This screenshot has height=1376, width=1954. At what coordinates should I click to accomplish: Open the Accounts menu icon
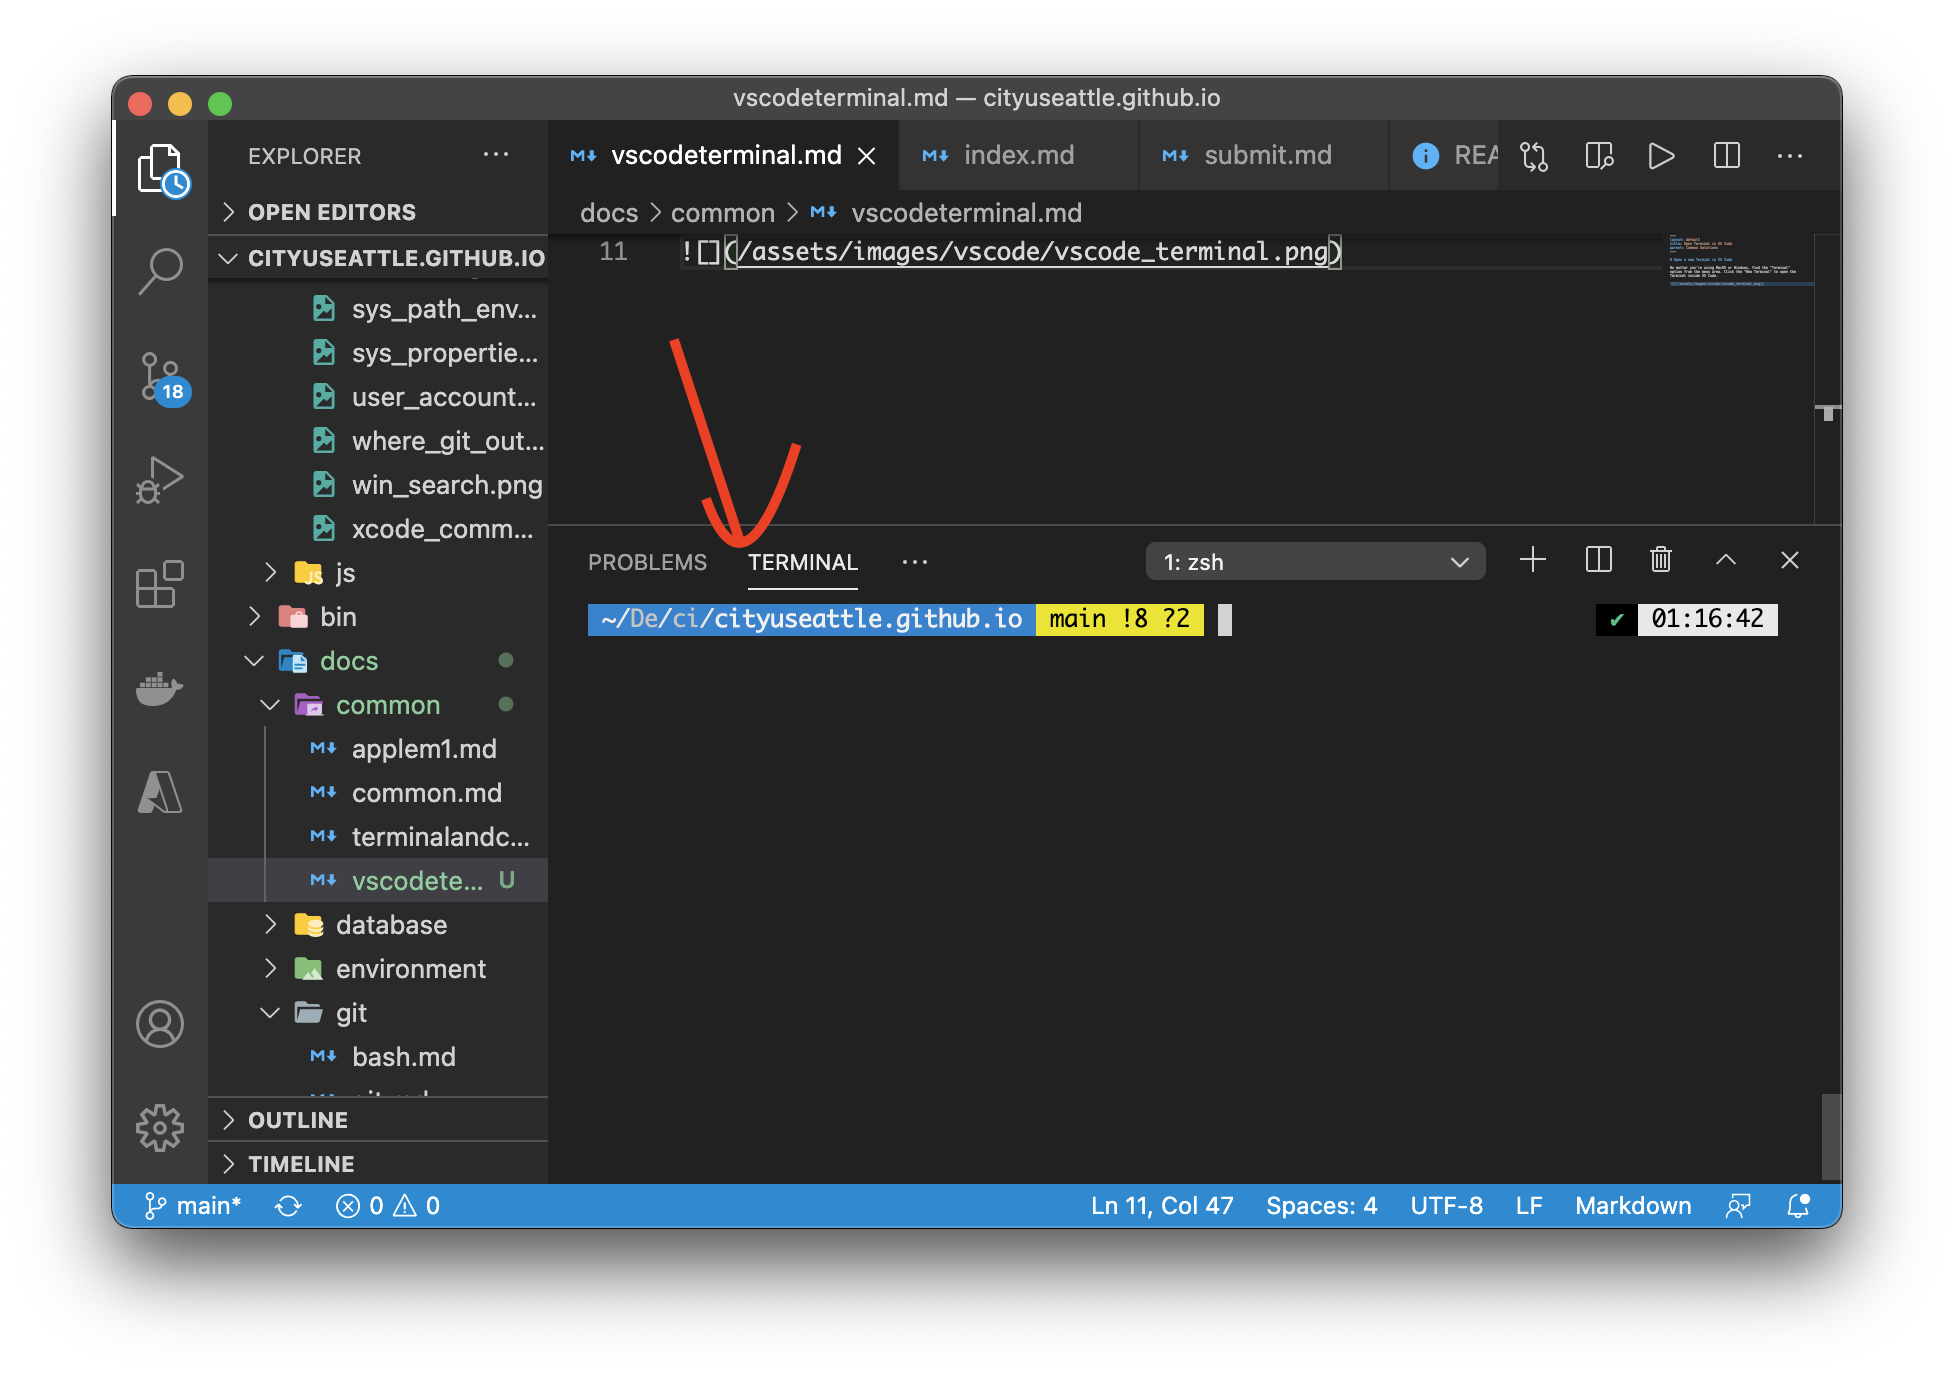point(160,1024)
